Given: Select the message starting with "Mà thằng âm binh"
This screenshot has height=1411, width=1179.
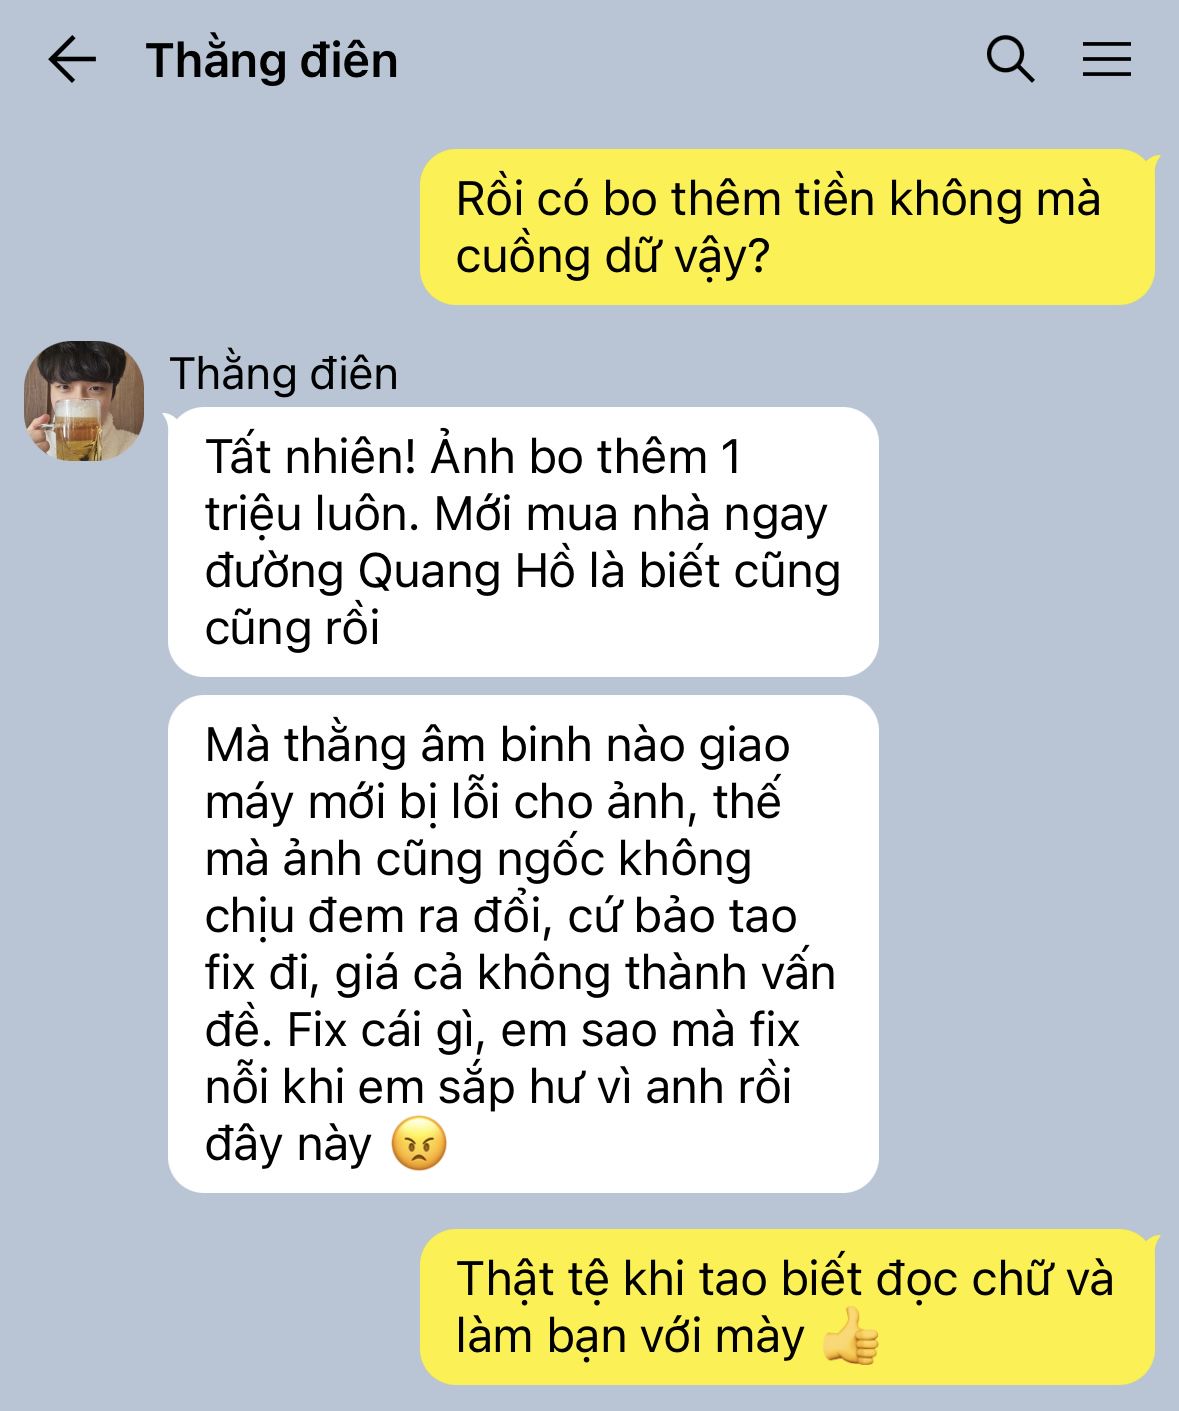Looking at the screenshot, I should (523, 944).
